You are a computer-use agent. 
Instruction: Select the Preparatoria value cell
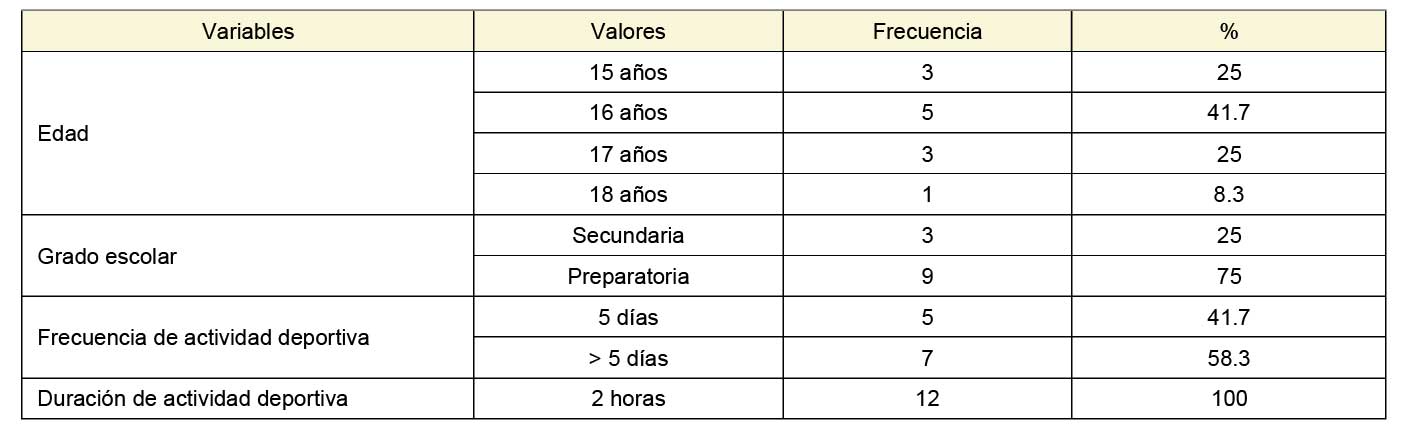click(x=628, y=276)
